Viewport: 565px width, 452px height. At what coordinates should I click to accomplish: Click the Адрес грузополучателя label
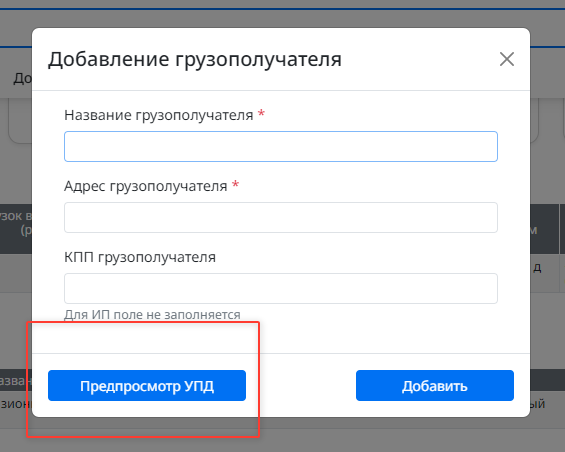click(x=146, y=186)
